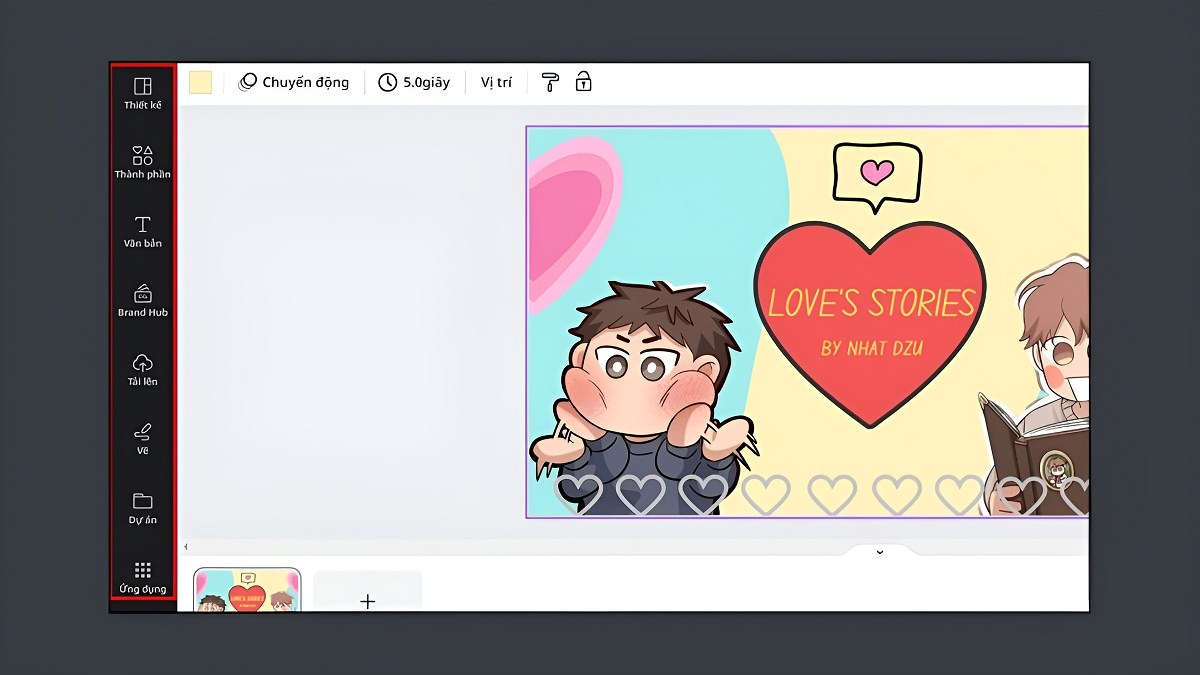The image size is (1200, 675).
Task: Open the Tải lên uploads panel
Action: (x=143, y=369)
